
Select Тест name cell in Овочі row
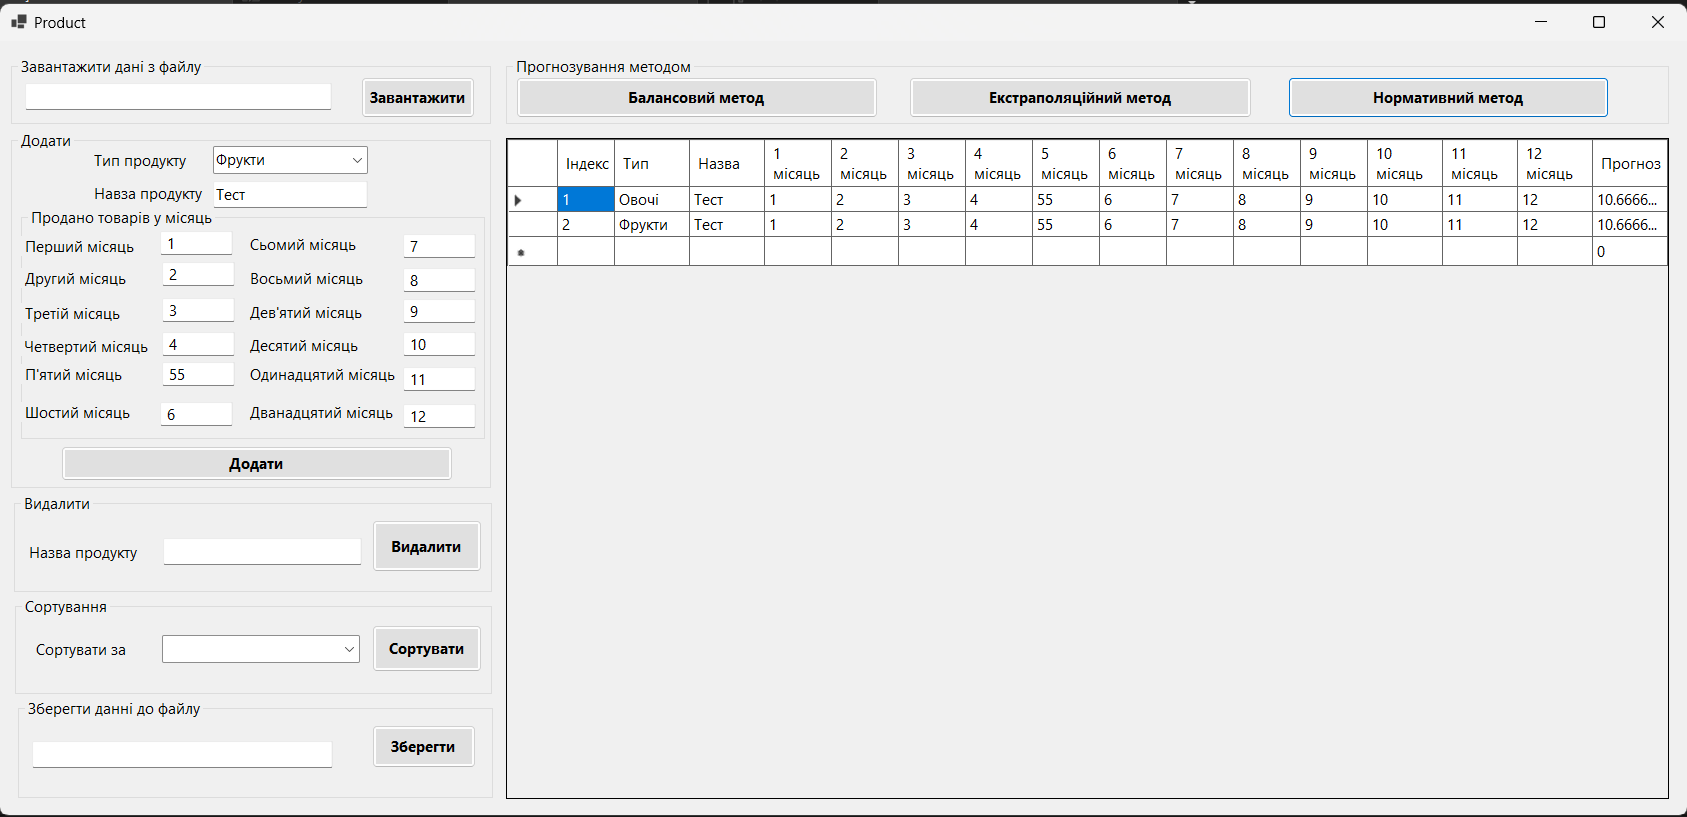[727, 200]
